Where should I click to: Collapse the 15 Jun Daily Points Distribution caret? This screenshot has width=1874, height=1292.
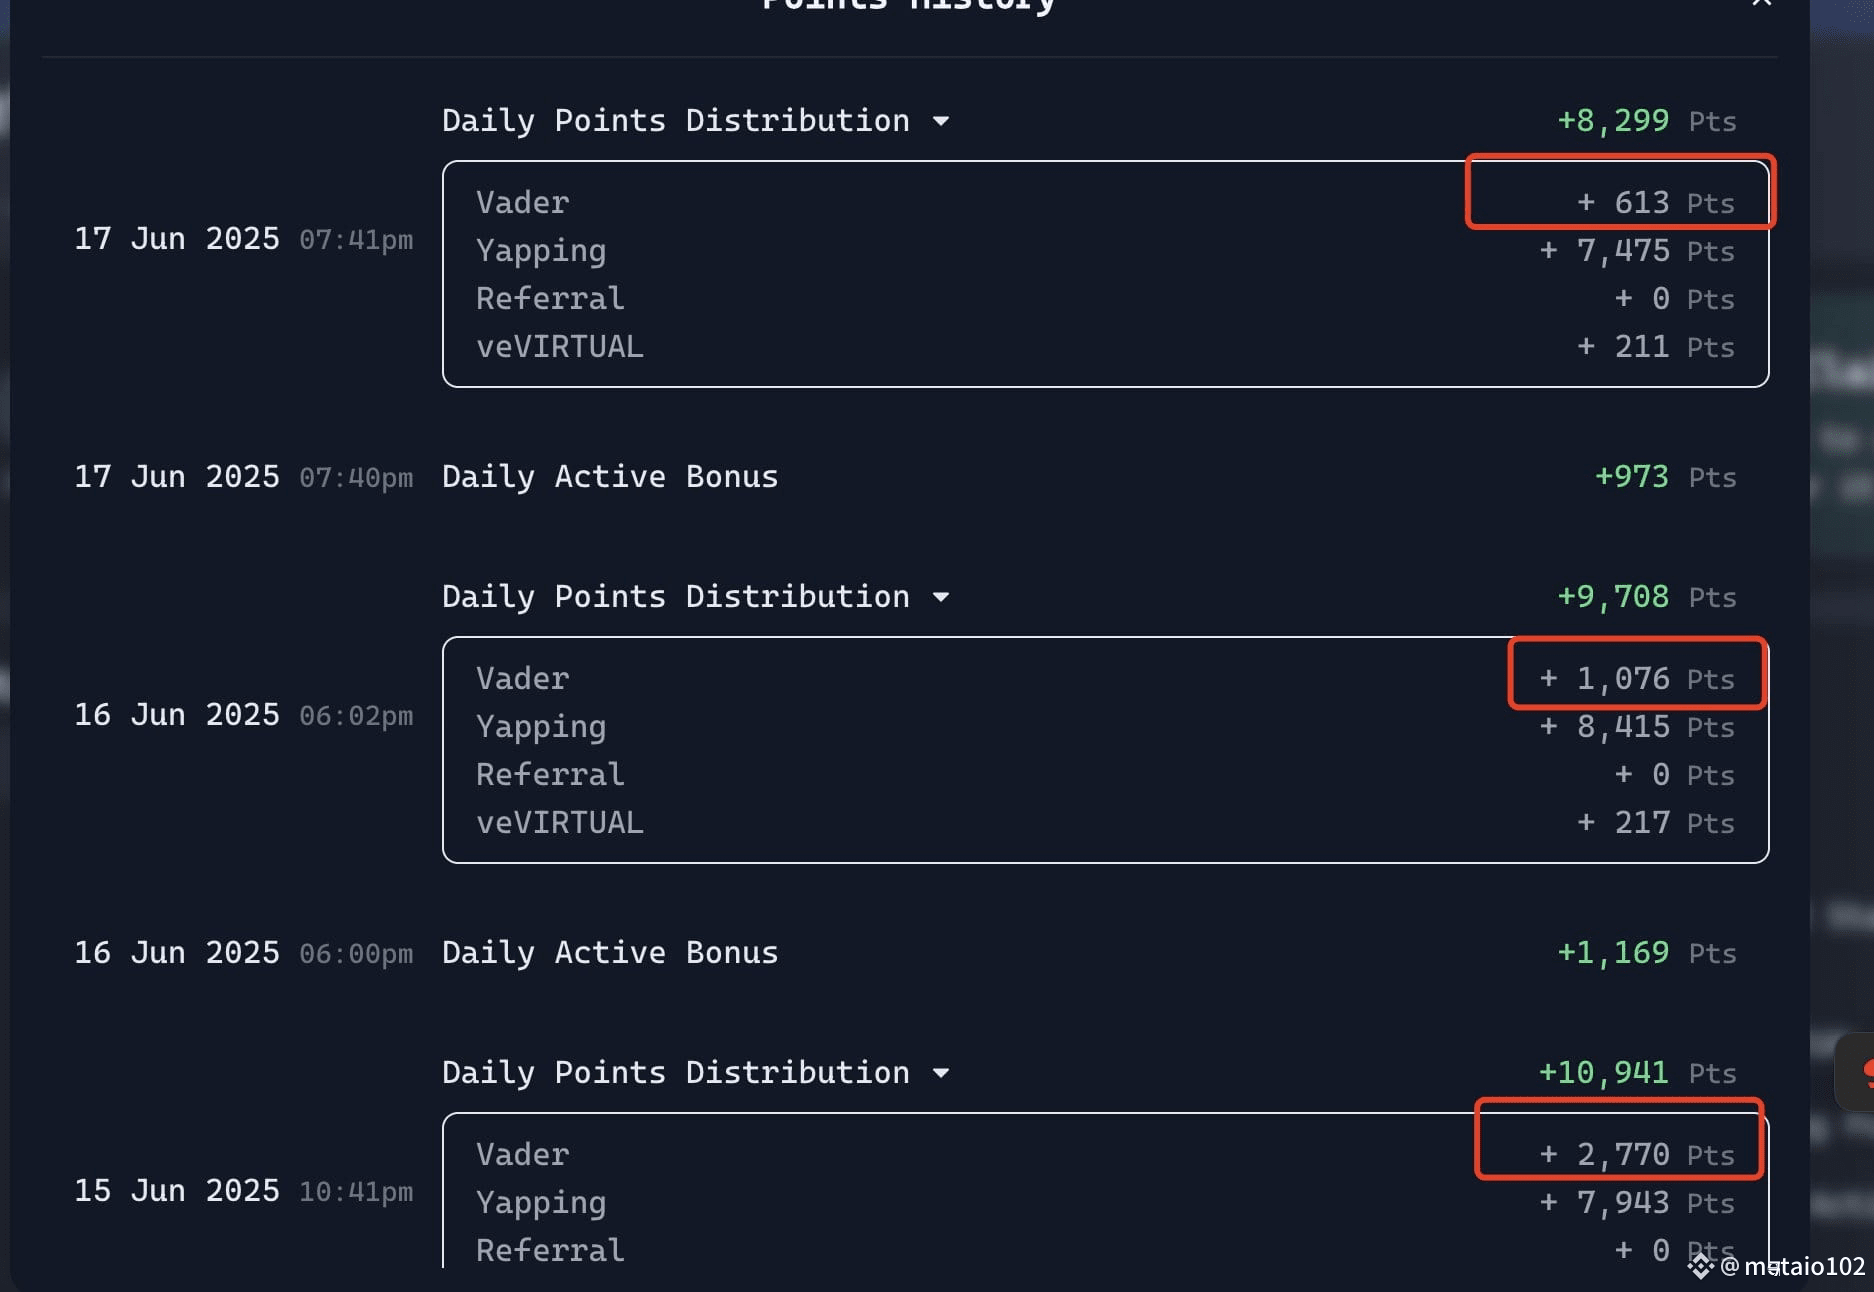(940, 1073)
